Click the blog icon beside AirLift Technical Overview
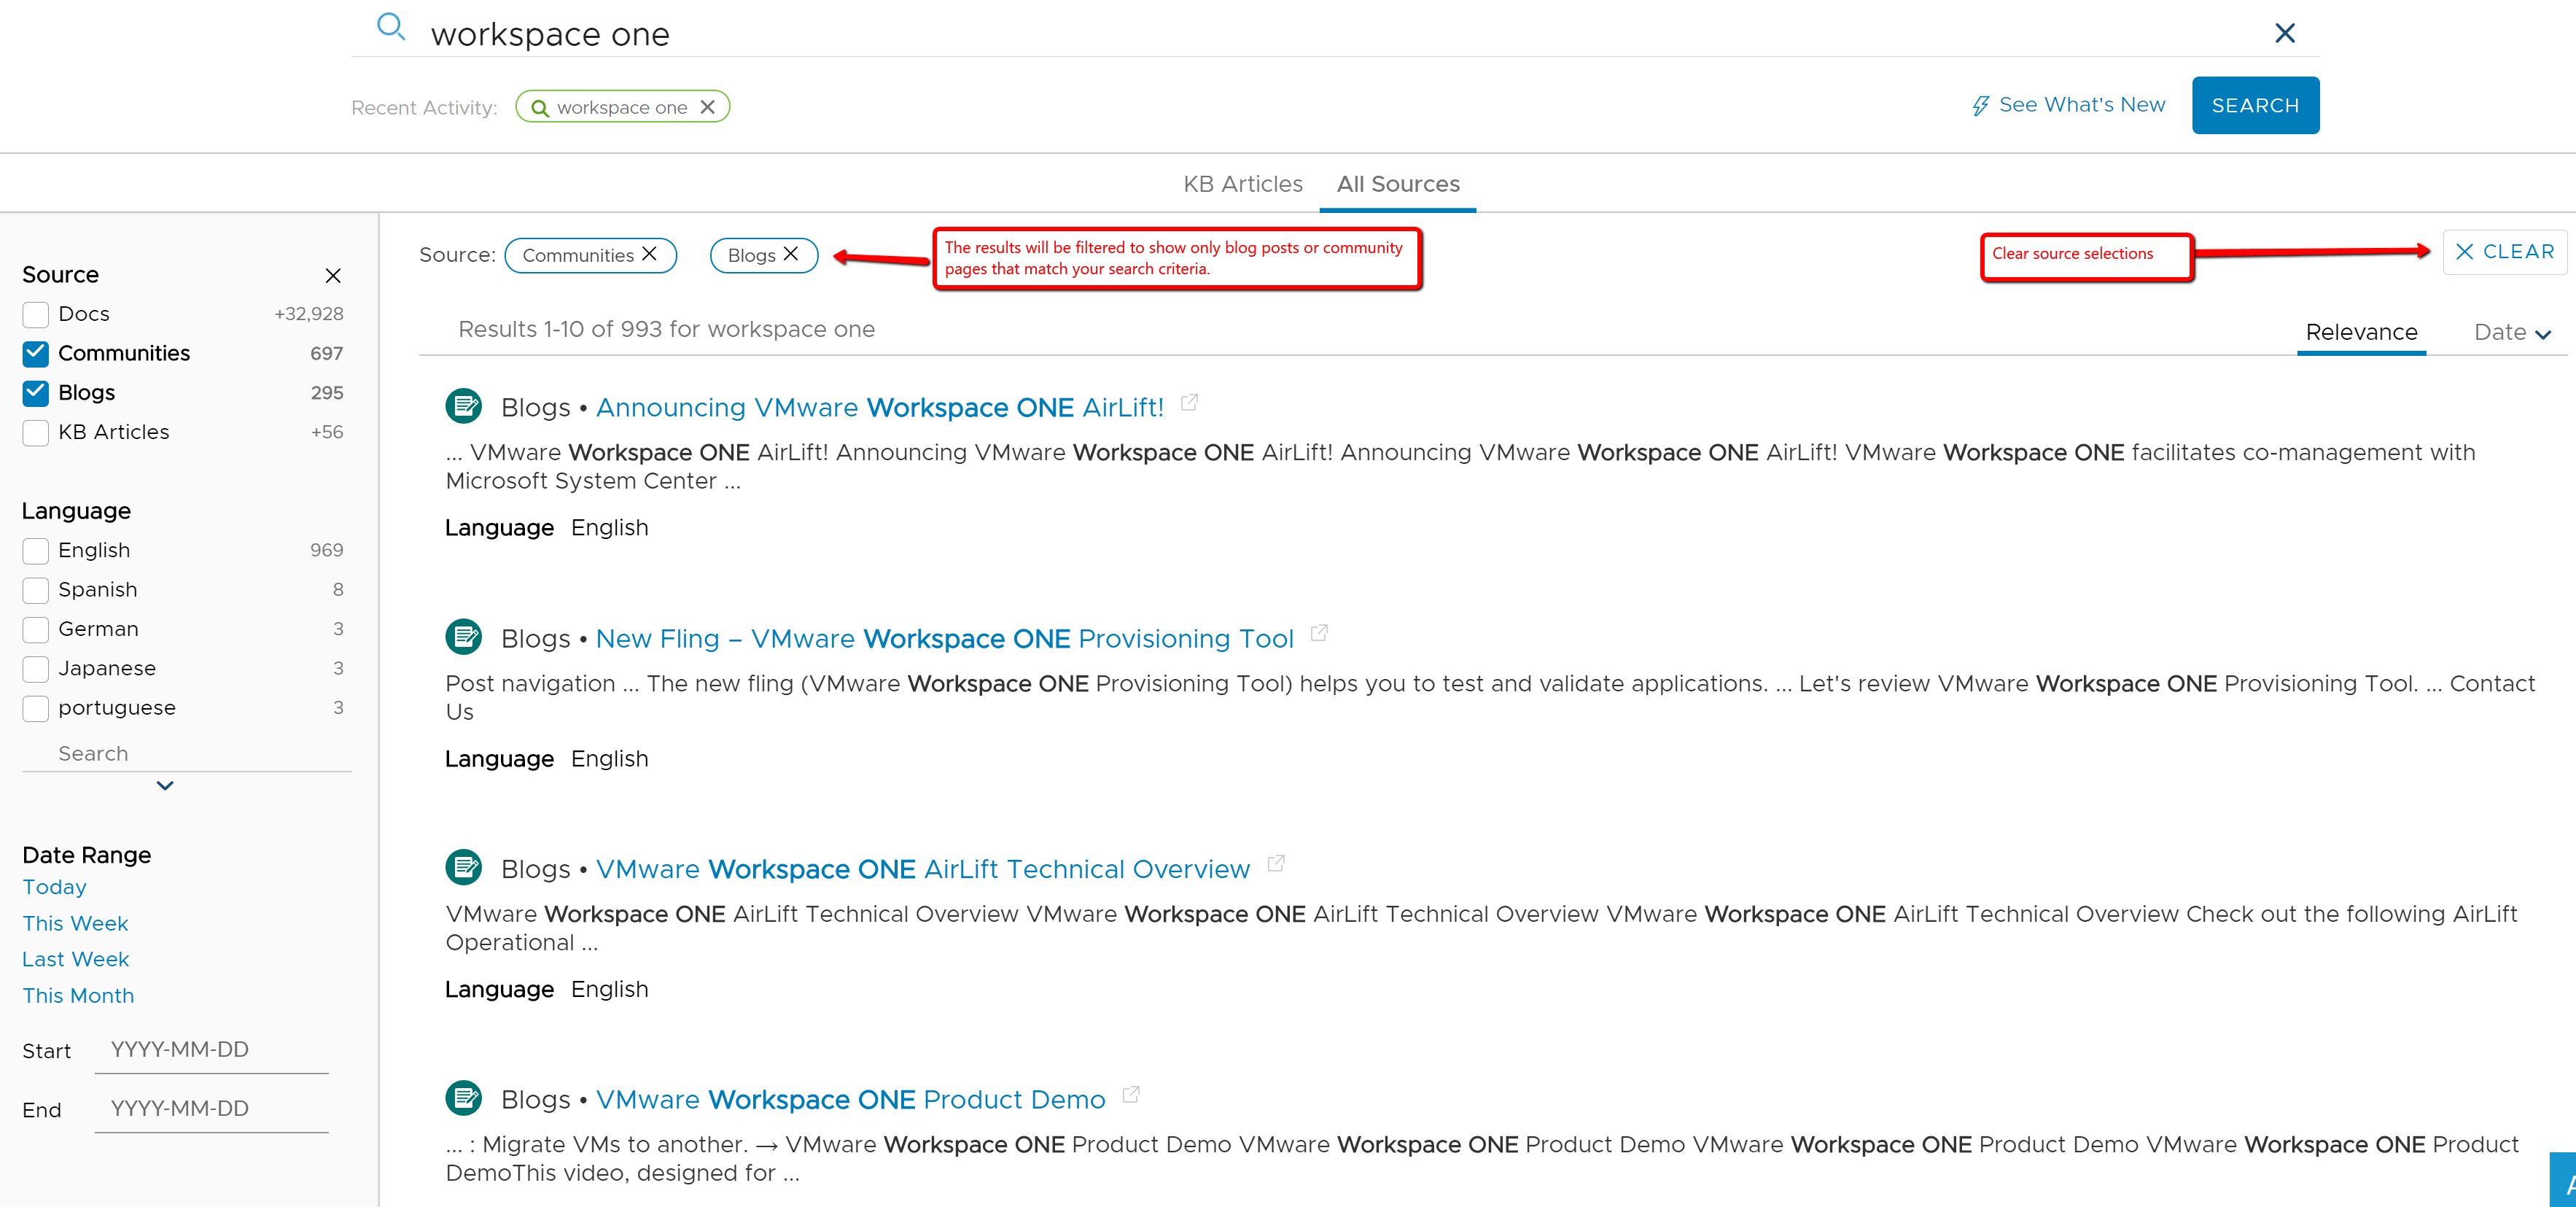Viewport: 2576px width, 1207px height. [x=464, y=867]
